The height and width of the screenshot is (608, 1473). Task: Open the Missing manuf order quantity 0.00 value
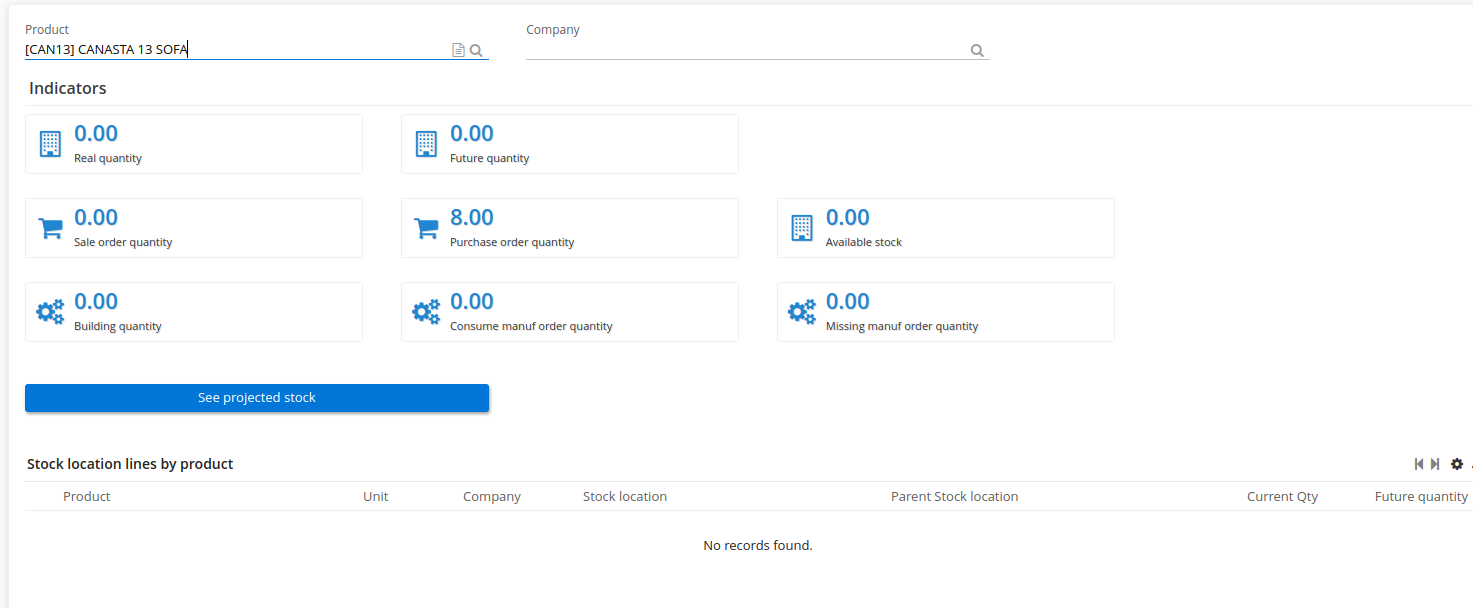click(x=848, y=302)
